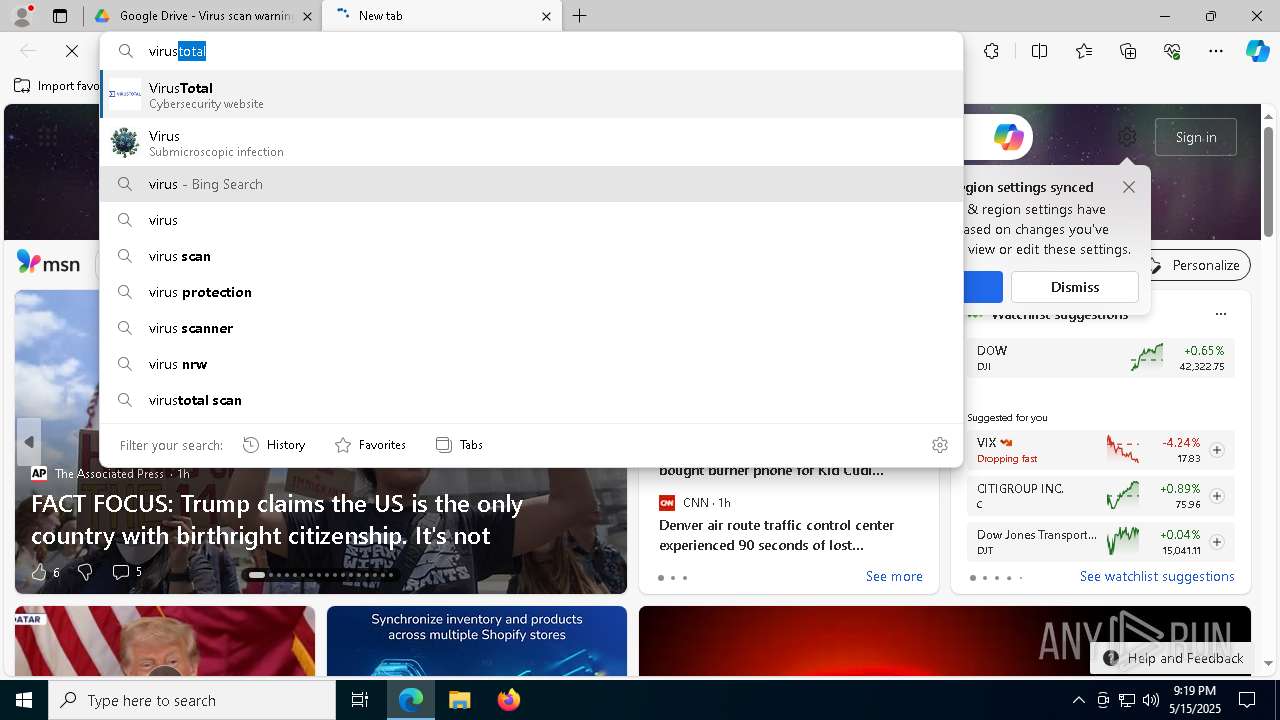The height and width of the screenshot is (720, 1280).
Task: Close the Google Drive tab
Action: pos(307,16)
